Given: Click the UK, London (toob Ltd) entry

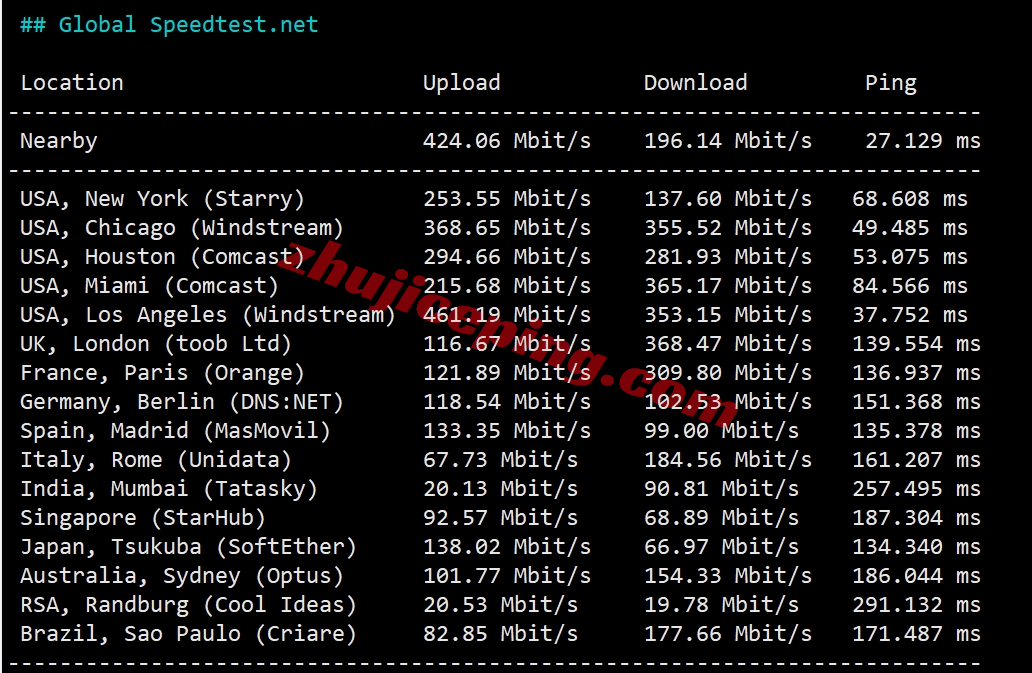Looking at the screenshot, I should 156,343.
